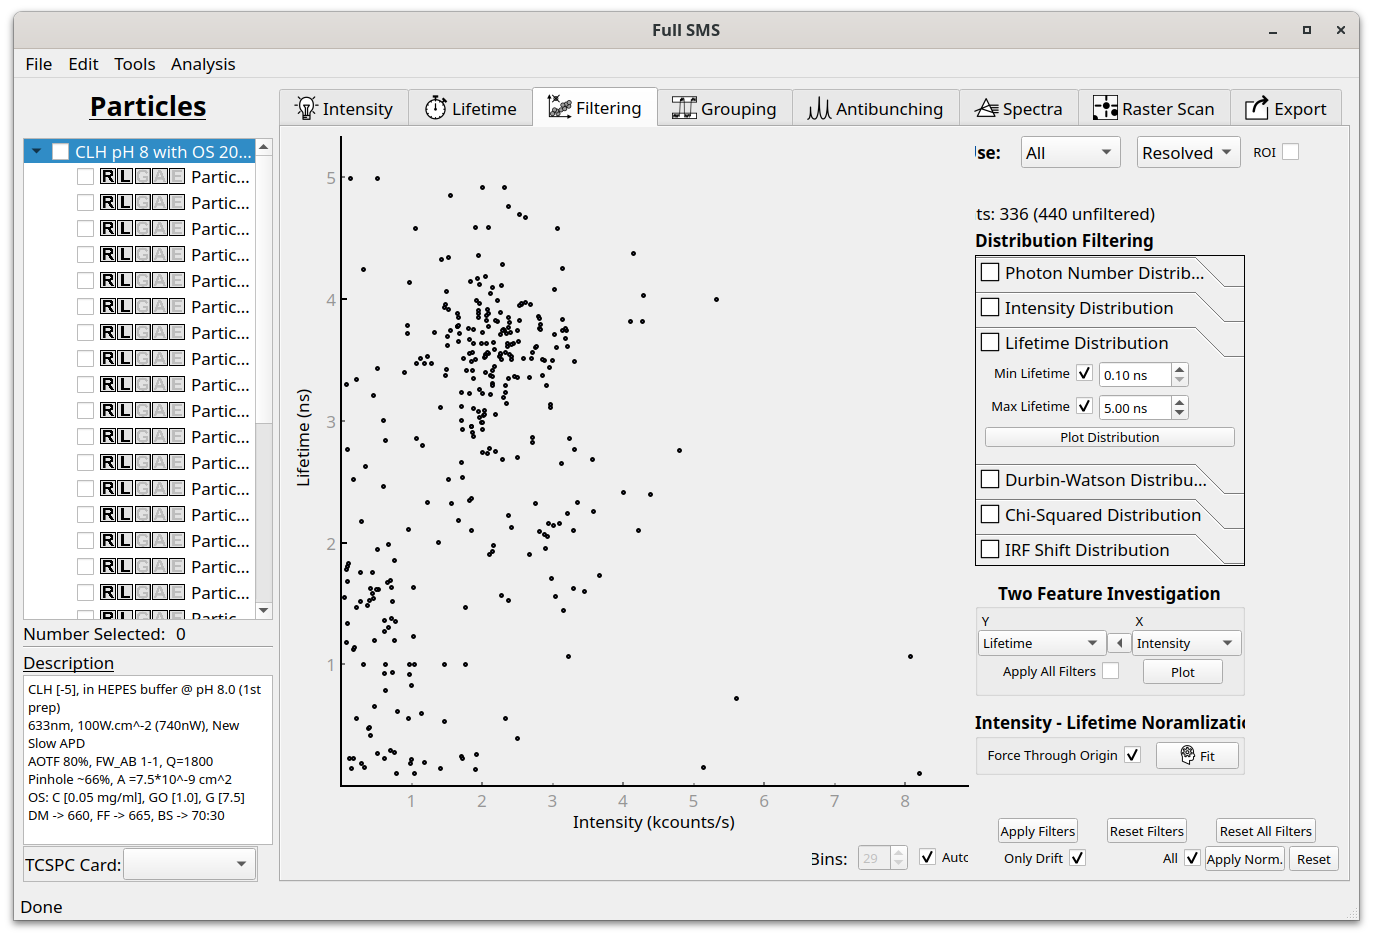
Task: Enable Intensity Distribution filter
Action: click(x=991, y=307)
